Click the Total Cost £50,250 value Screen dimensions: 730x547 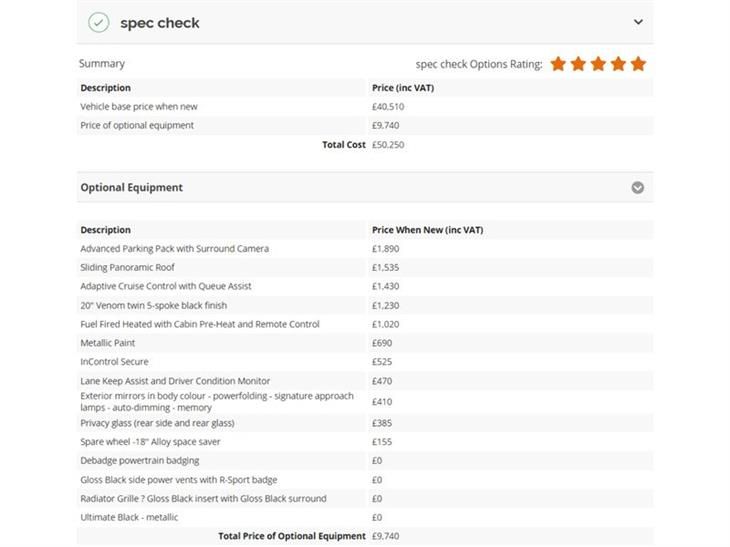(388, 145)
